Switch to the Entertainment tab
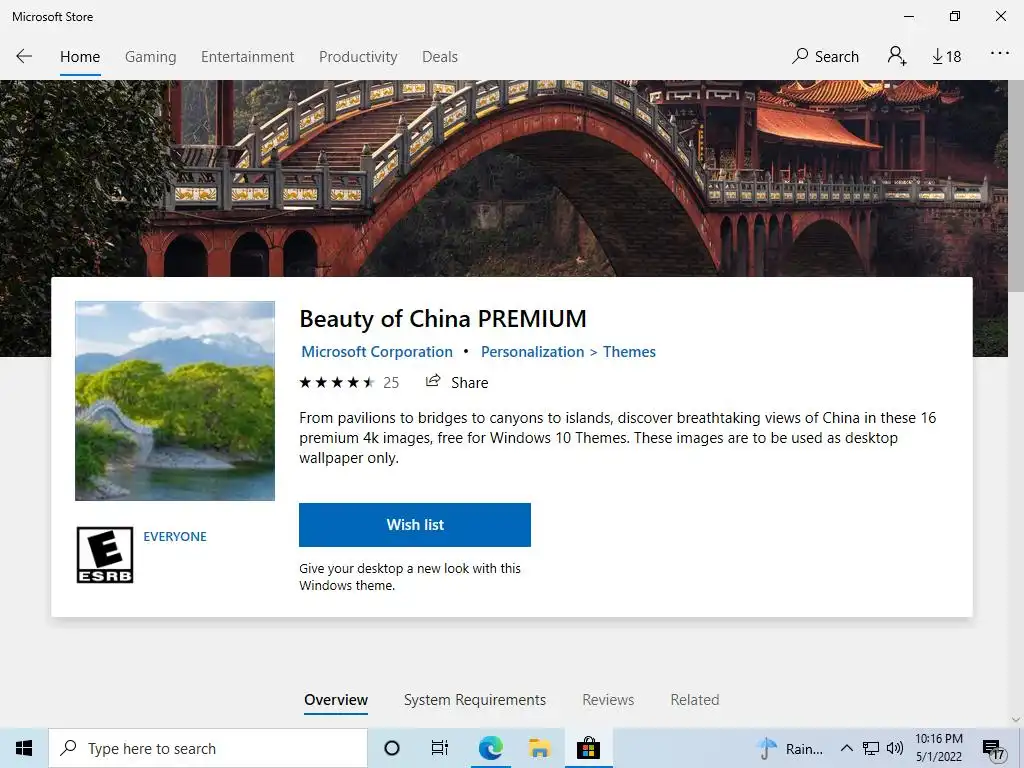The height and width of the screenshot is (768, 1024). 248,57
